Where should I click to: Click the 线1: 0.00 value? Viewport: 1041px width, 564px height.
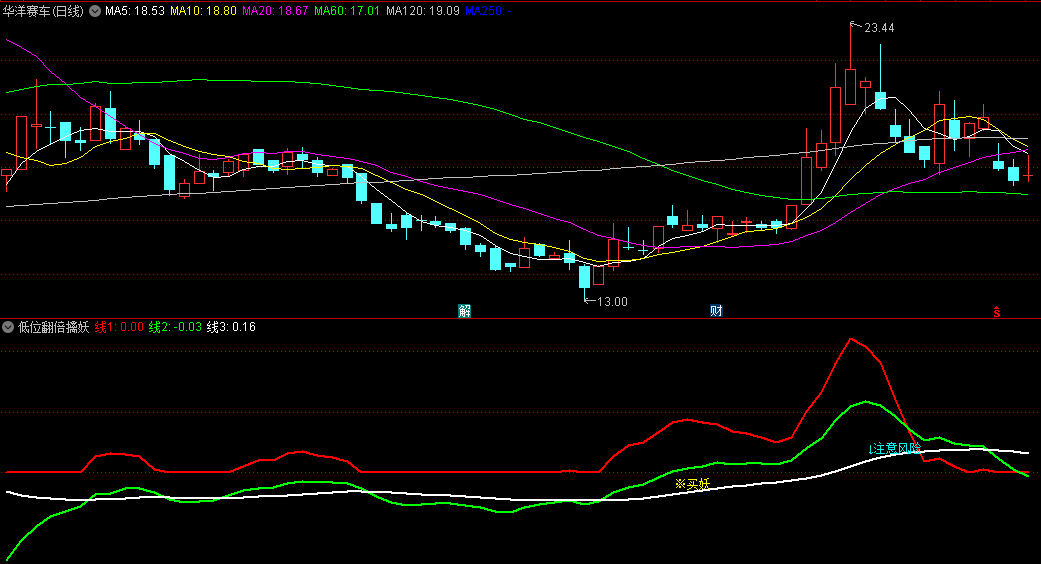(x=119, y=327)
